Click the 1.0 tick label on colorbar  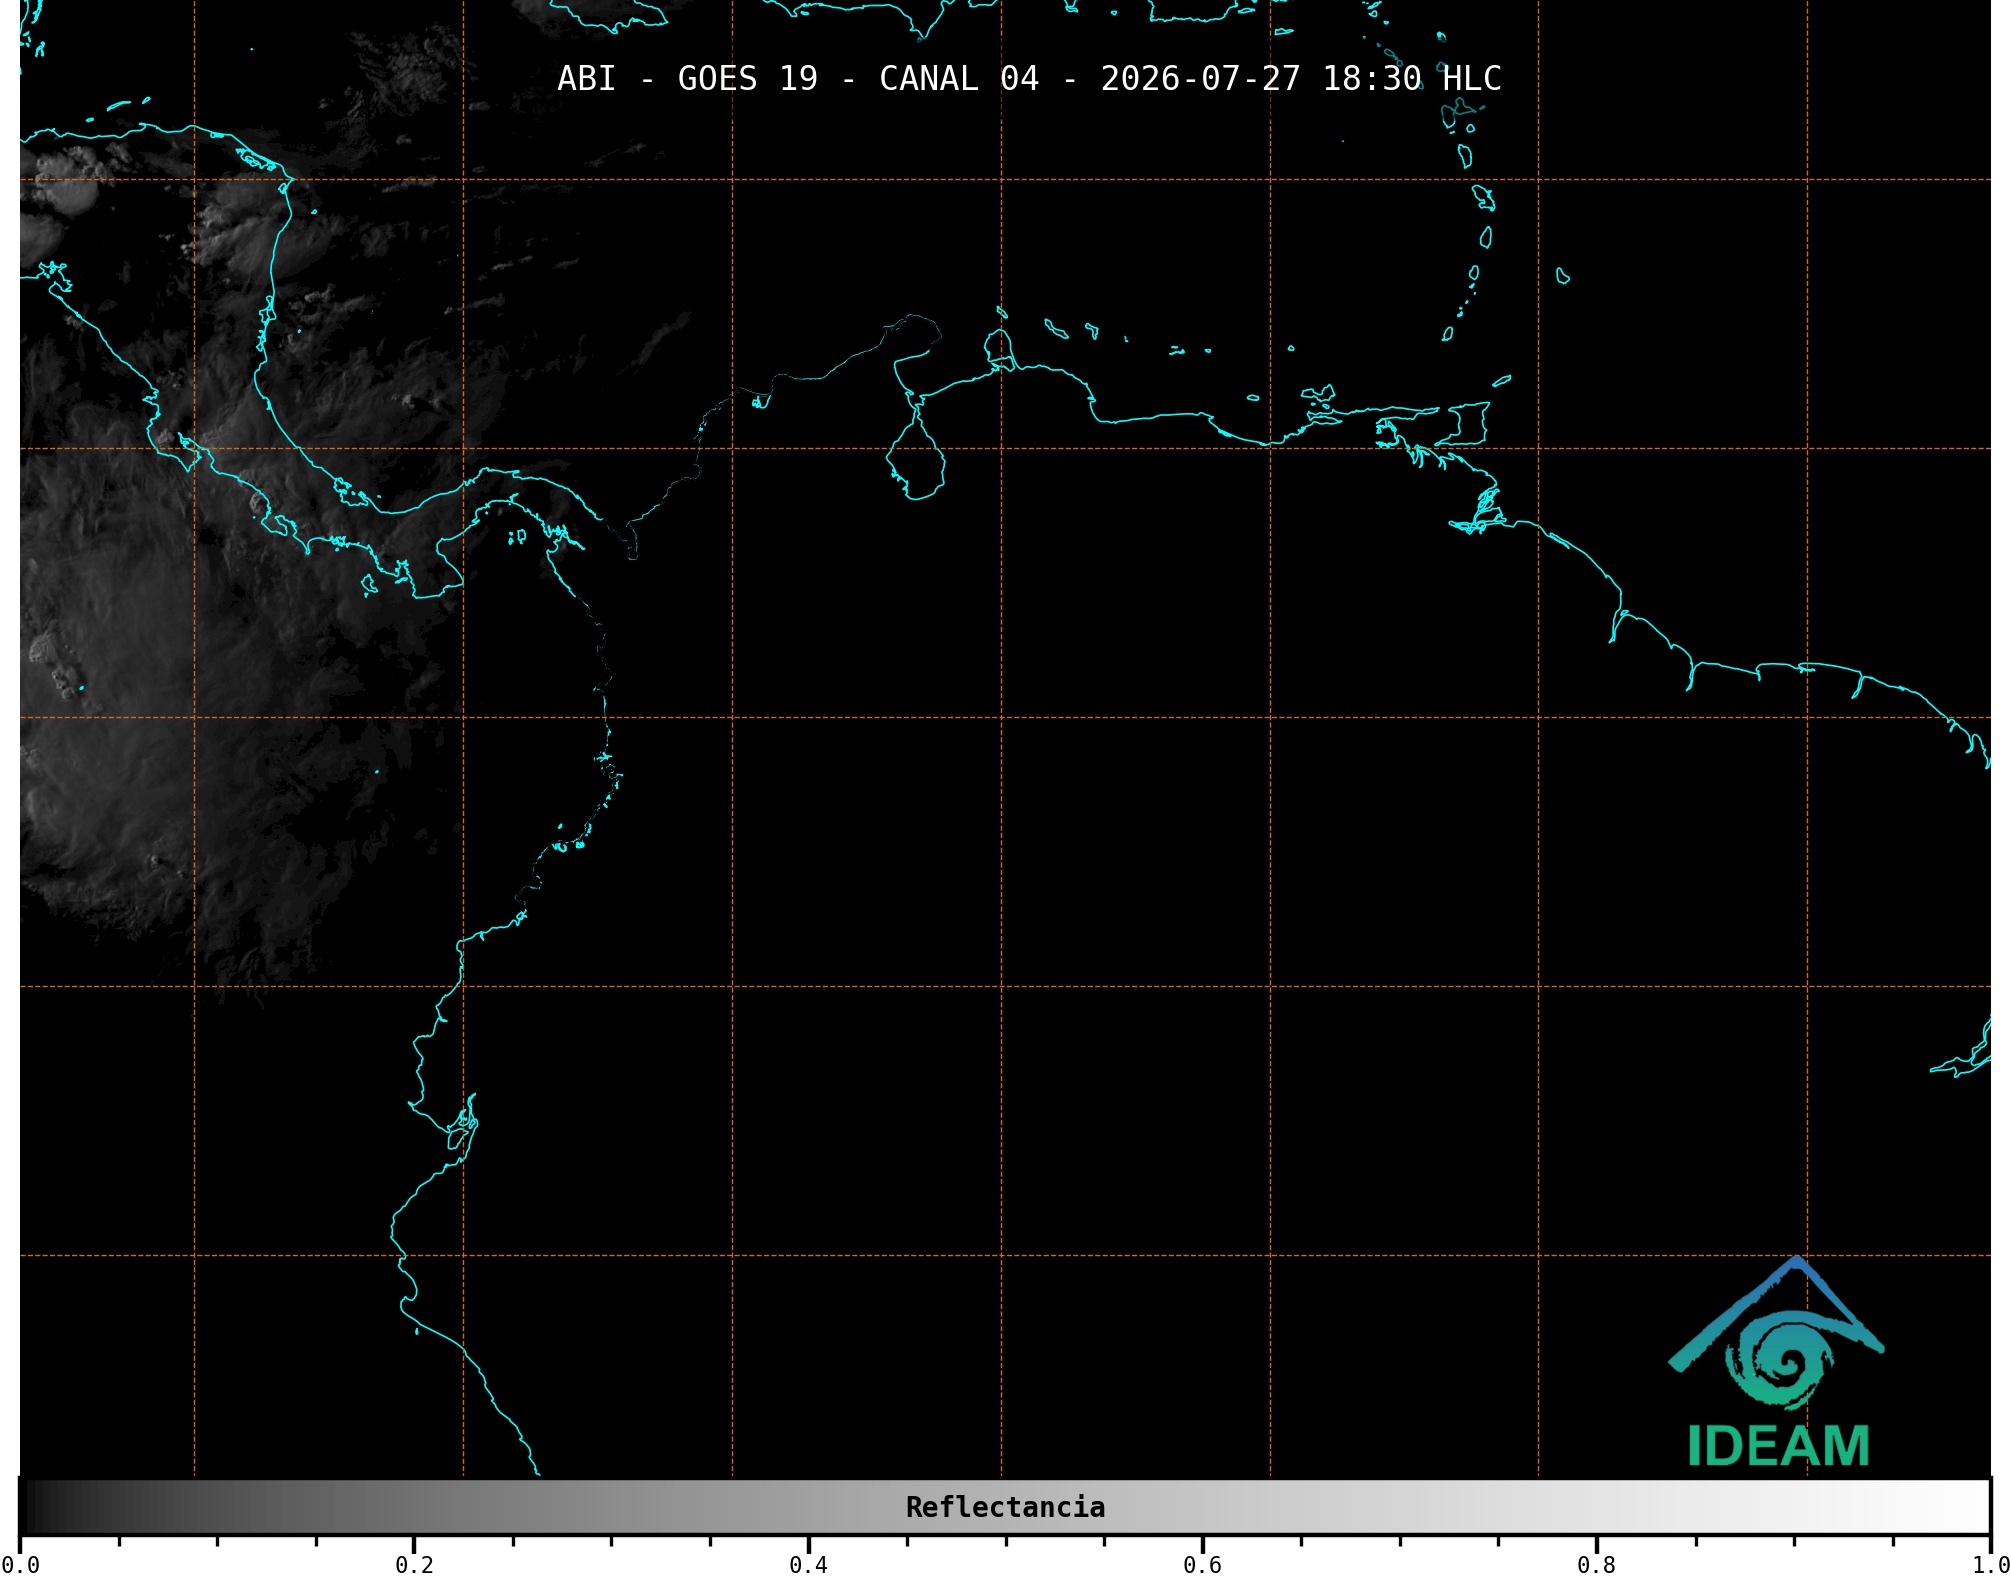click(1991, 1564)
